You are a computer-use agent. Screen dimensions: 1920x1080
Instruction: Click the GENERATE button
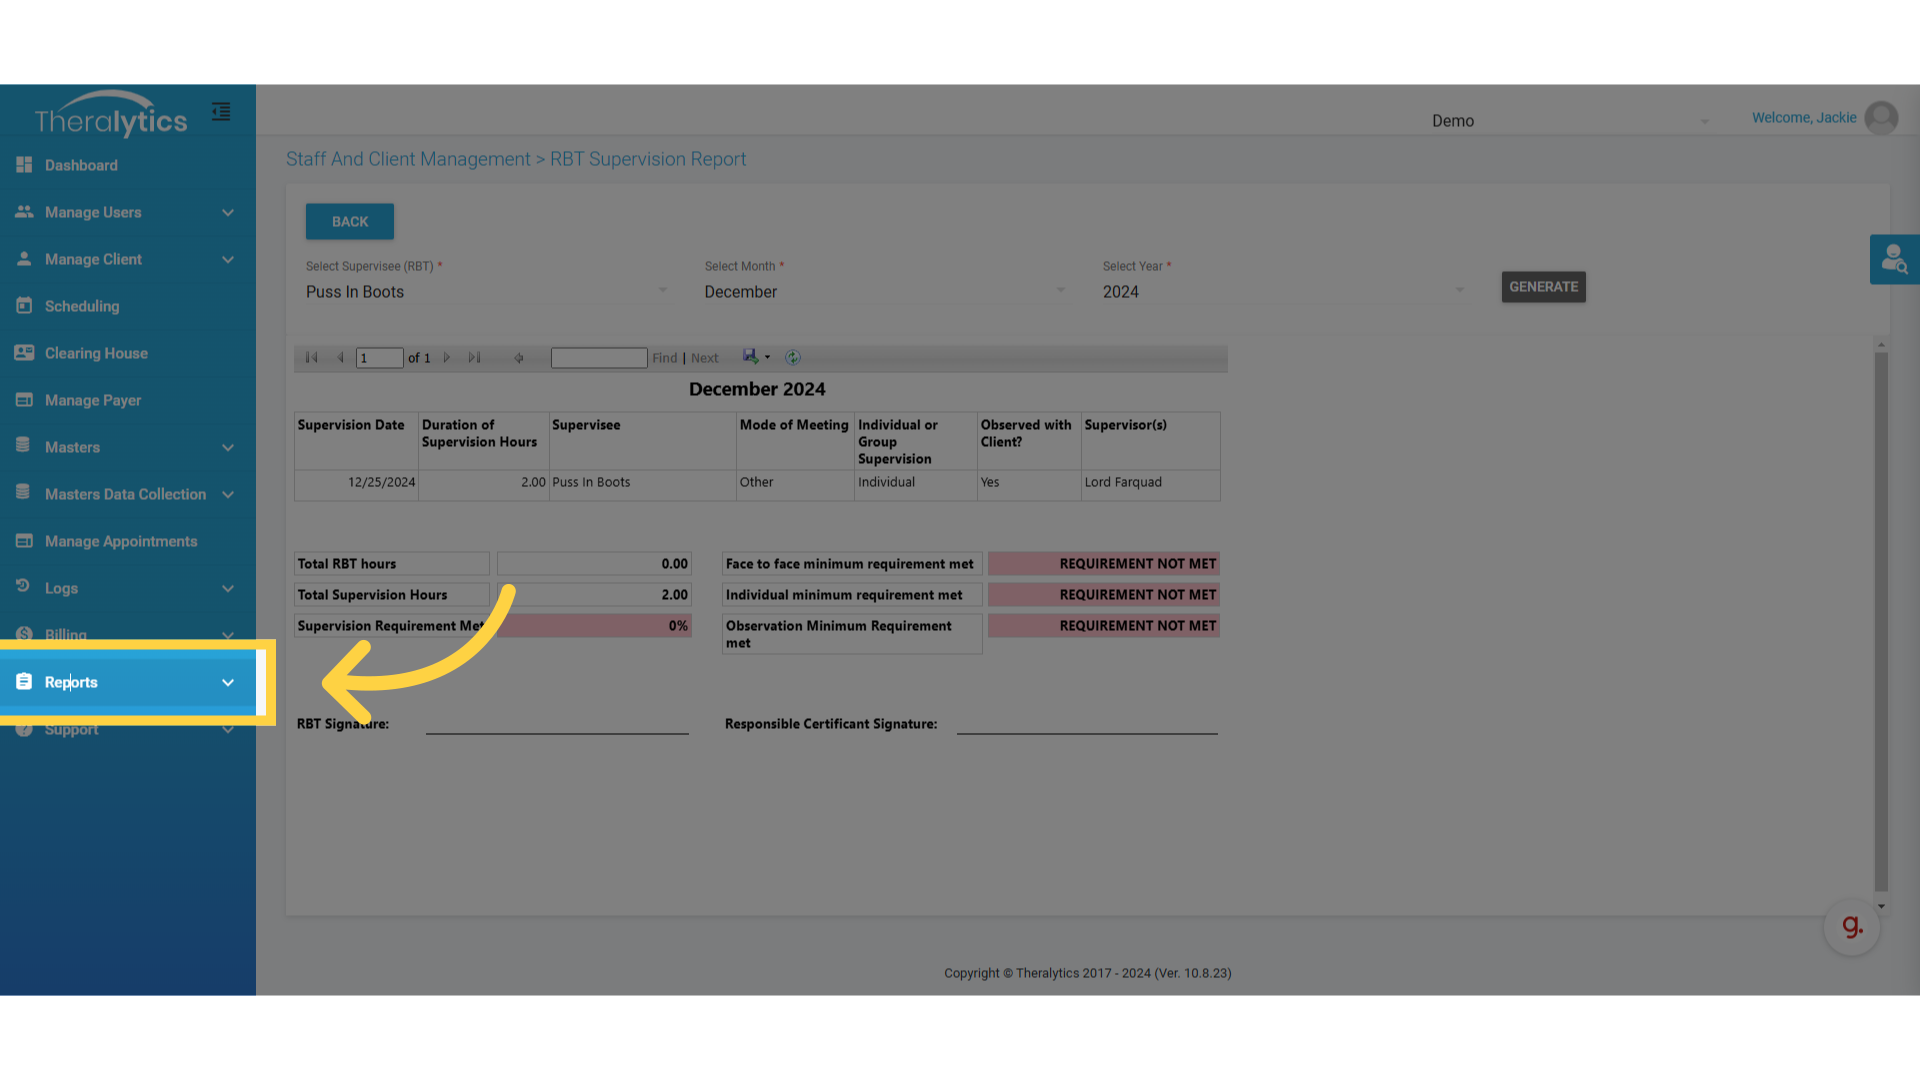point(1543,287)
